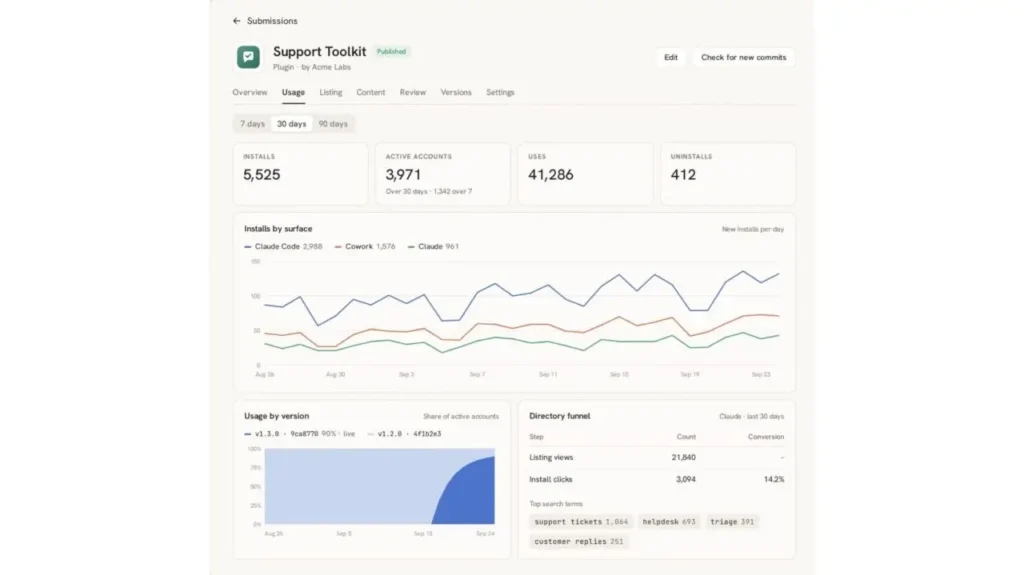
Task: Switch to the Listing tab
Action: [330, 92]
